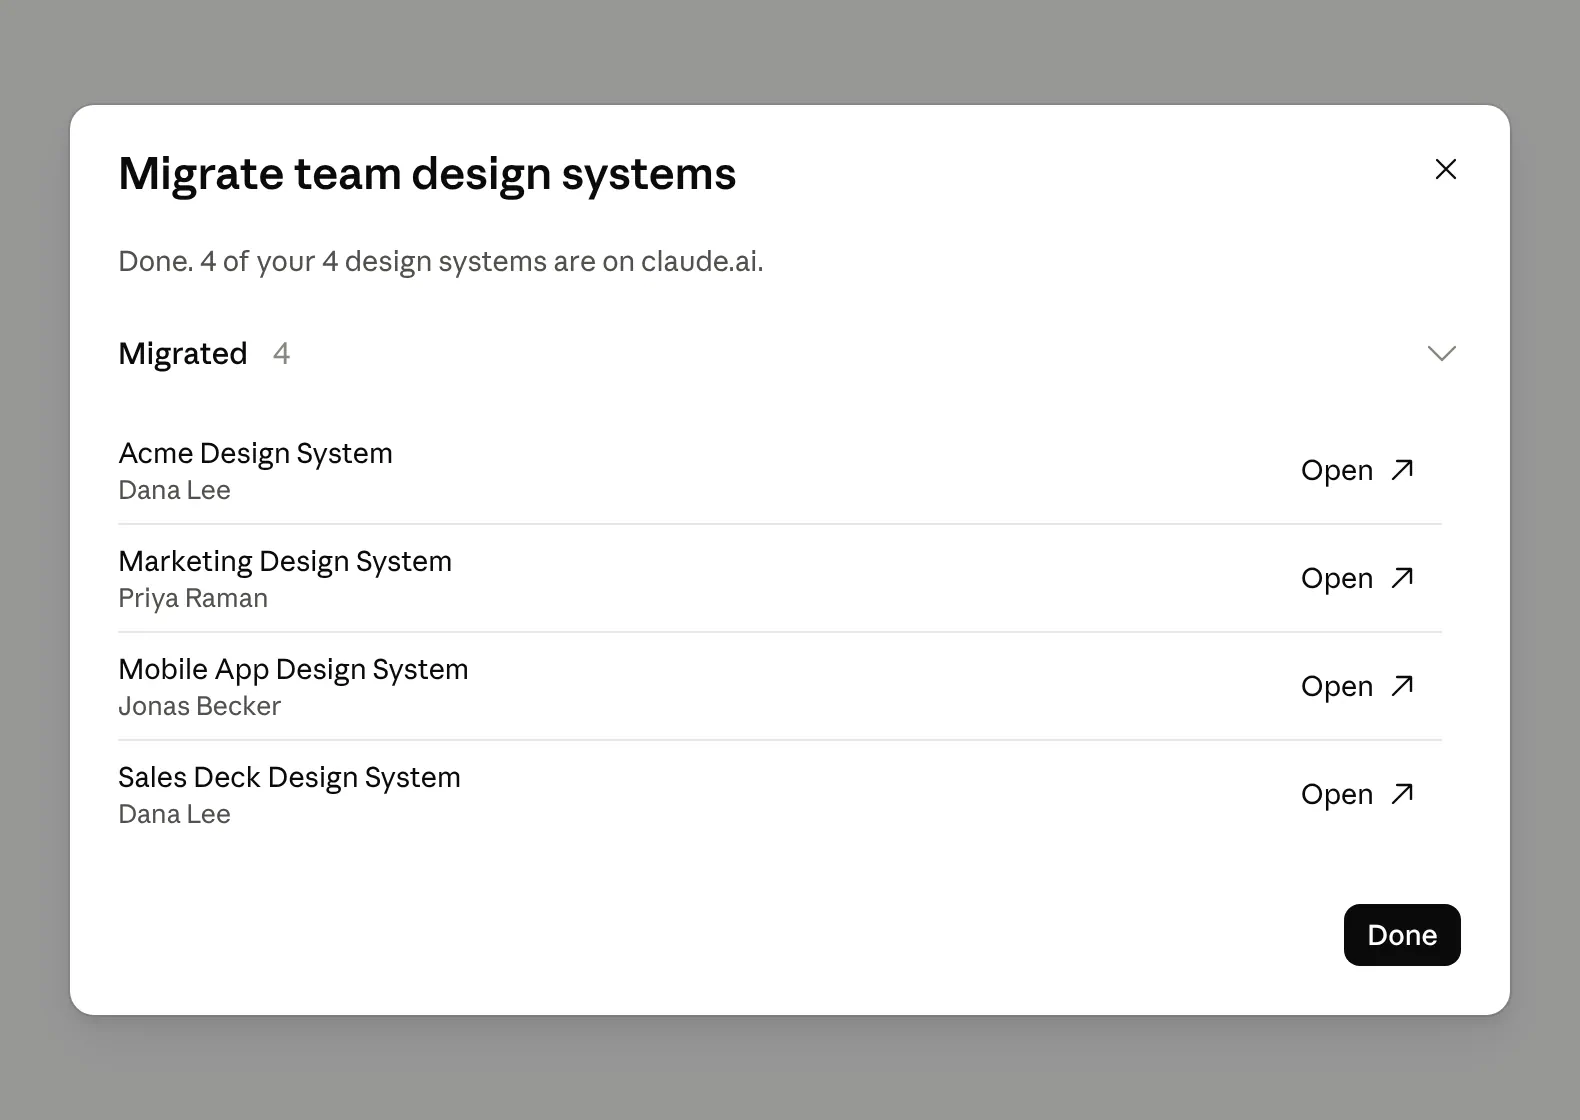Viewport: 1580px width, 1120px height.
Task: Click the status text about claude.ai
Action: coord(441,261)
